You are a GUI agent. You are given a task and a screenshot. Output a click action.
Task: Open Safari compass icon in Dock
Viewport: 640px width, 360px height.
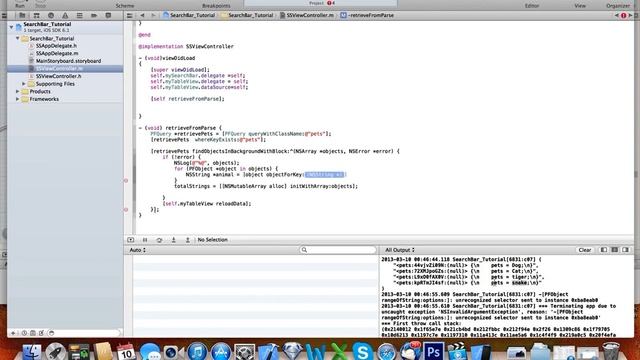pos(386,351)
